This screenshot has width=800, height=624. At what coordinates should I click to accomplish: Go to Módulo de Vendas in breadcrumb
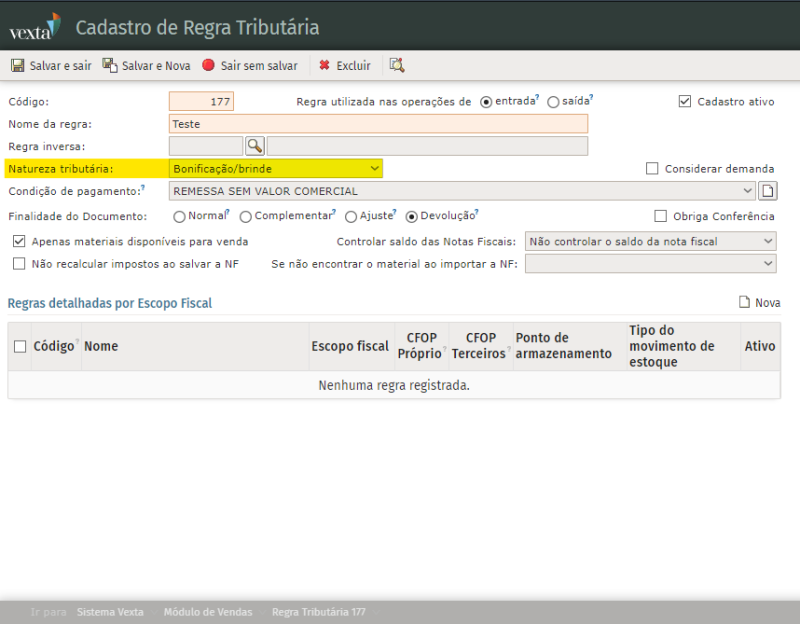207,612
